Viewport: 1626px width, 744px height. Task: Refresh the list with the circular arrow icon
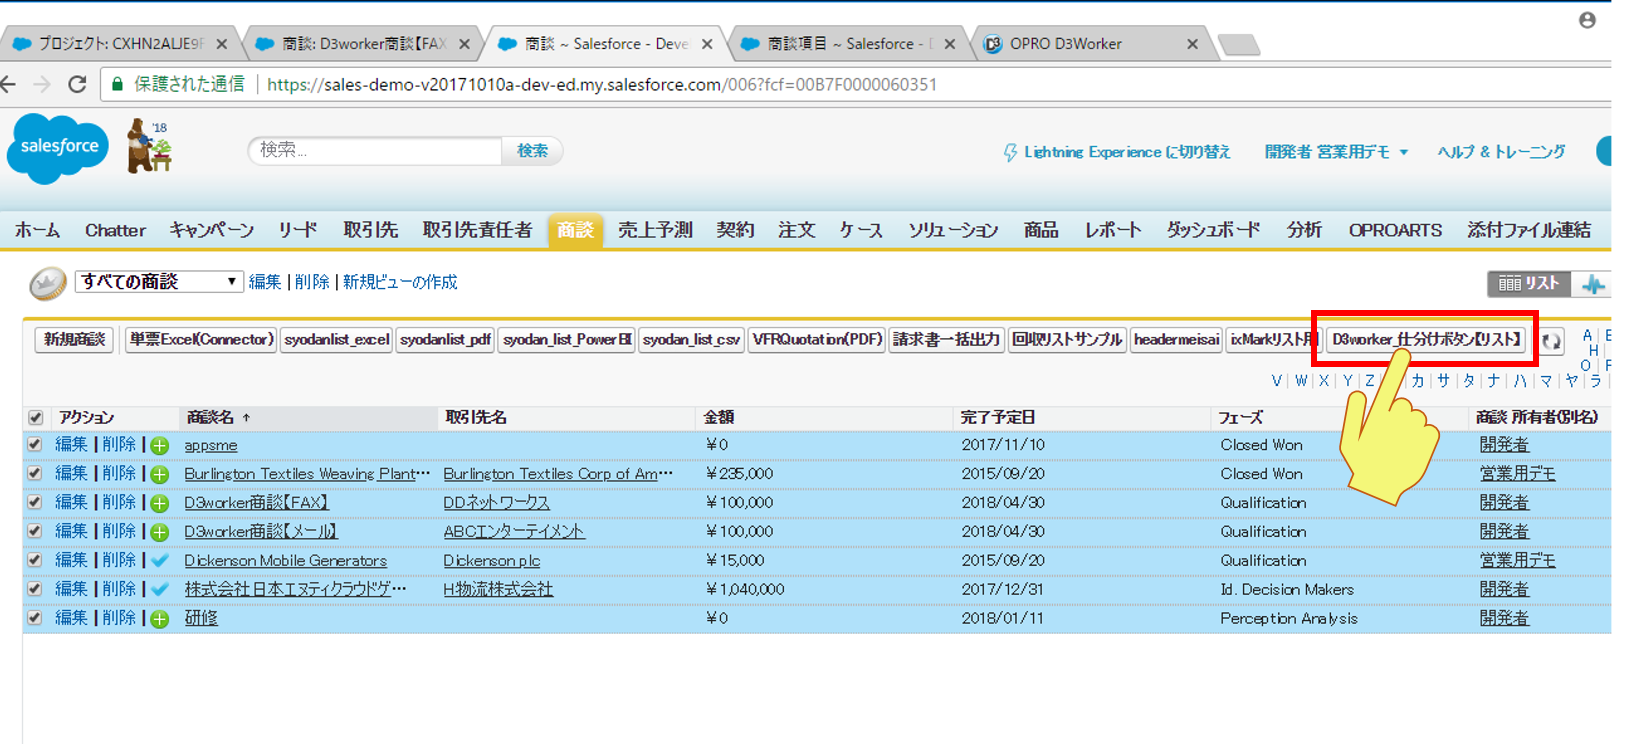(1551, 341)
